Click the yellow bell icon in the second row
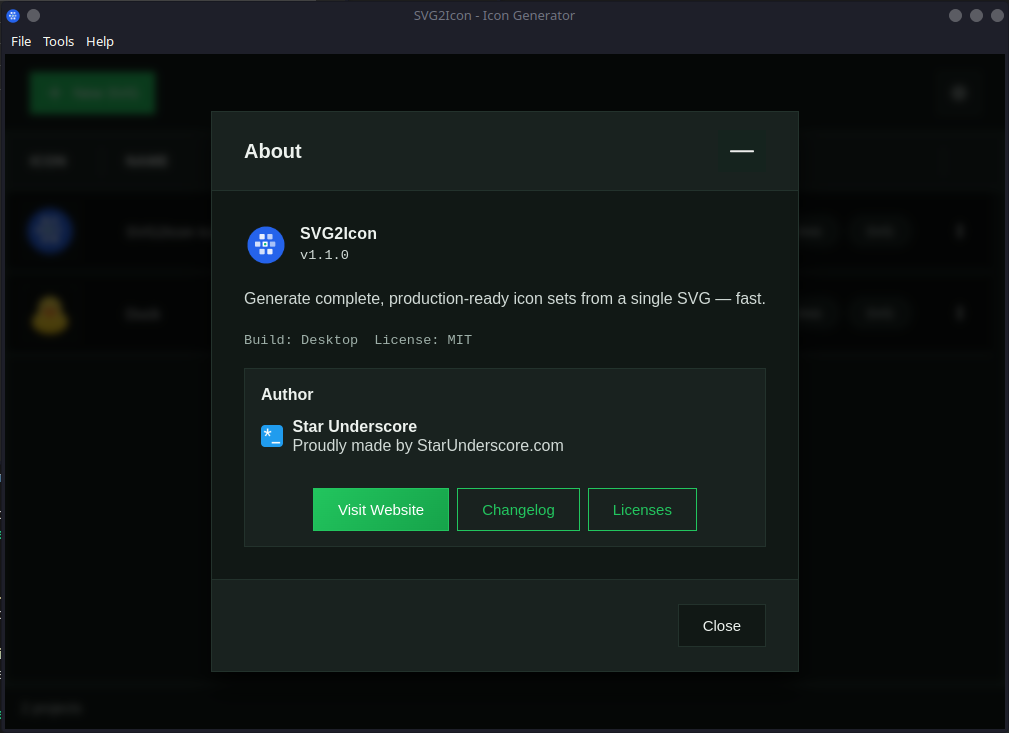The height and width of the screenshot is (733, 1009). pos(50,313)
